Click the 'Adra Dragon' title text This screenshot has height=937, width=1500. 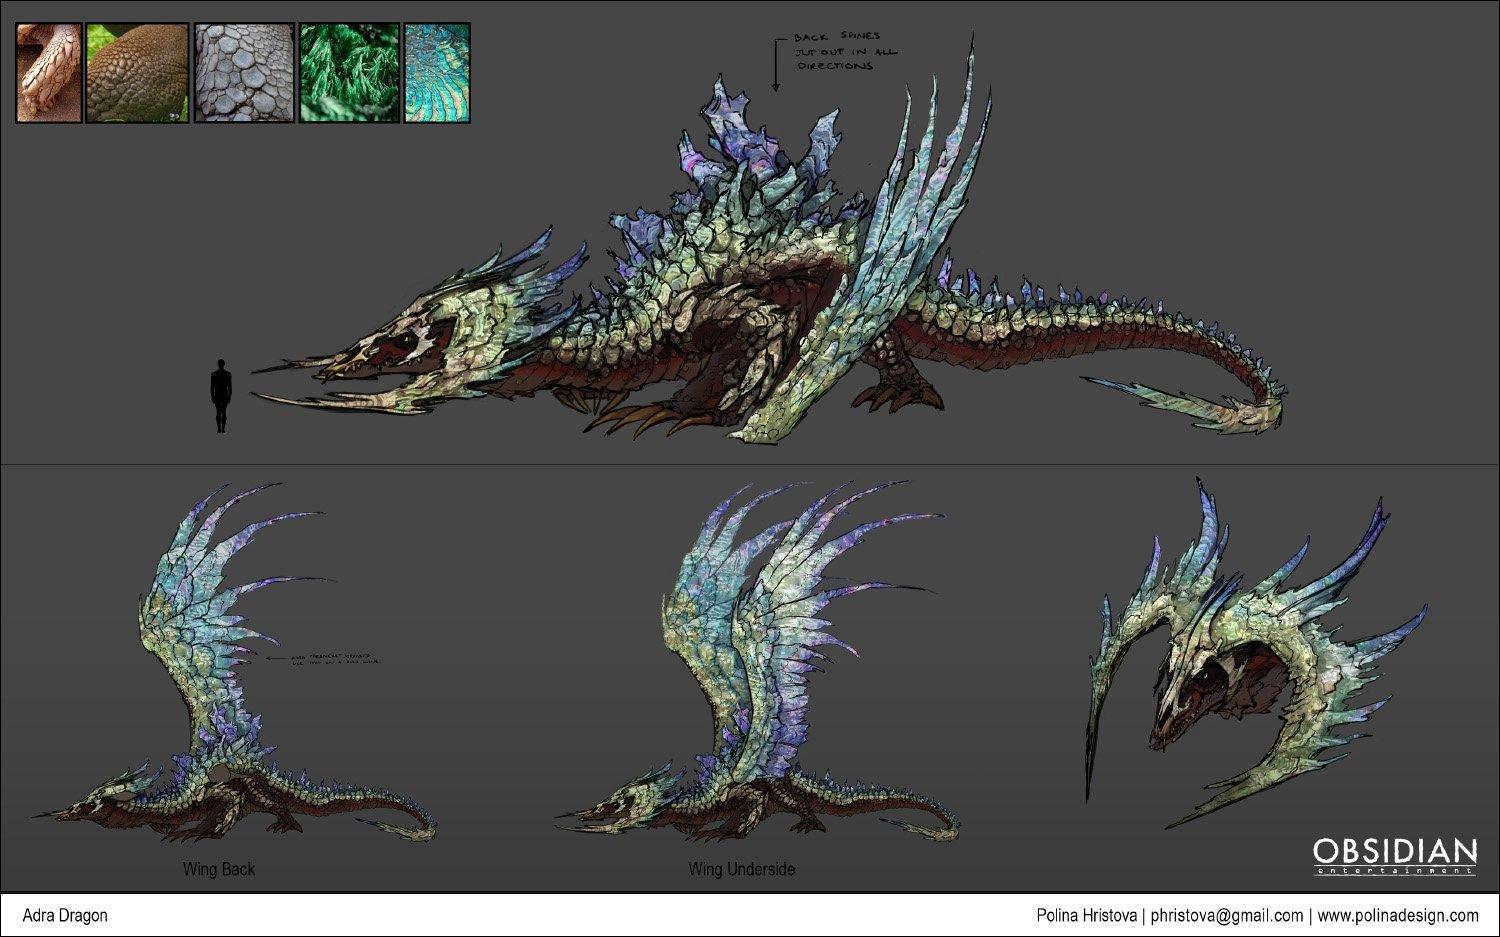pyautogui.click(x=65, y=915)
